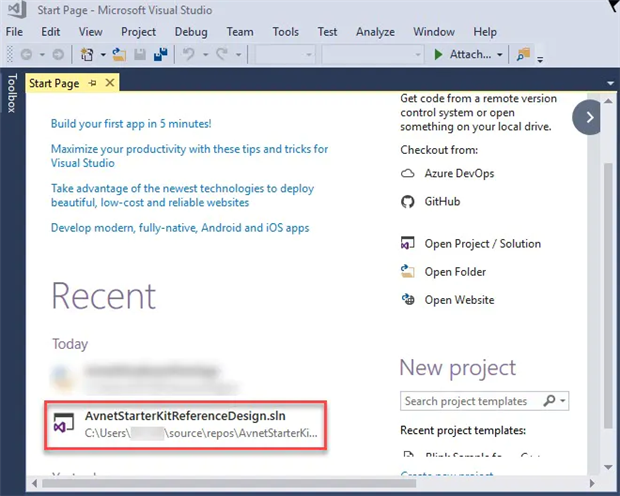Click the Save All toolbar icon

coord(159,55)
